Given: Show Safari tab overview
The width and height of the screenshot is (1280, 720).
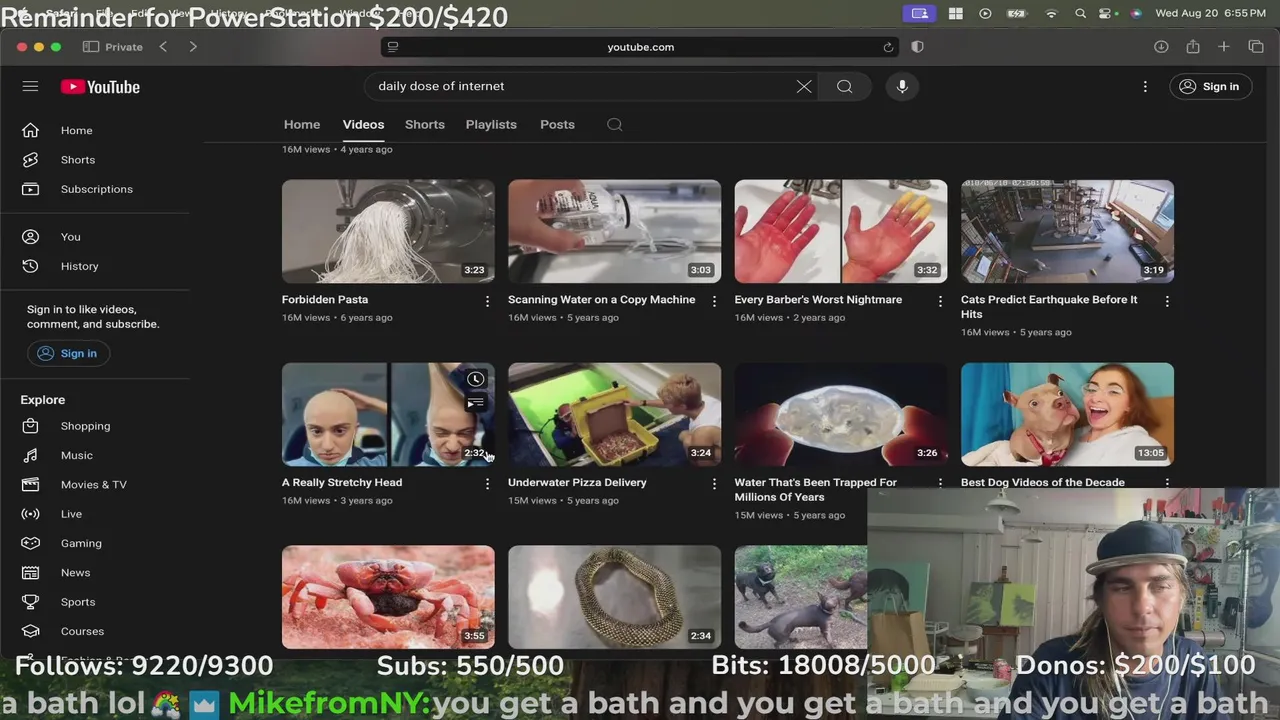Looking at the screenshot, I should click(x=1256, y=47).
